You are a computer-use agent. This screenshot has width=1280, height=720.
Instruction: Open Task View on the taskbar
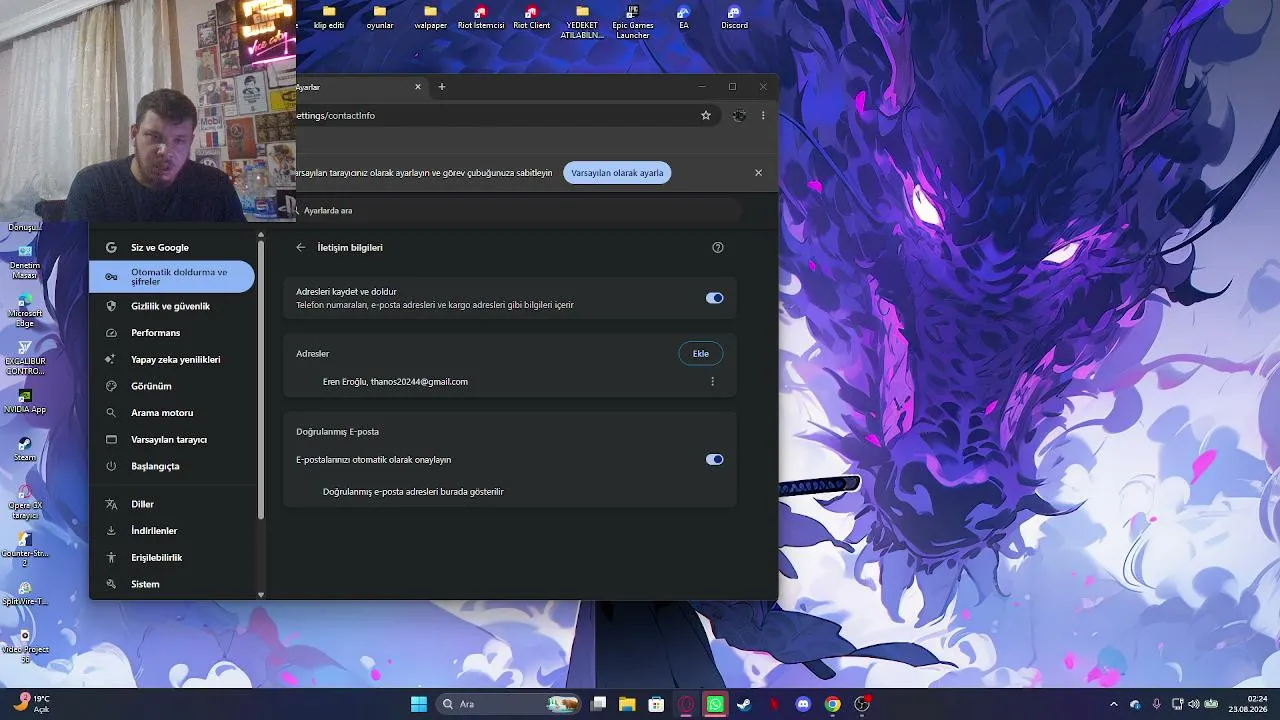598,704
